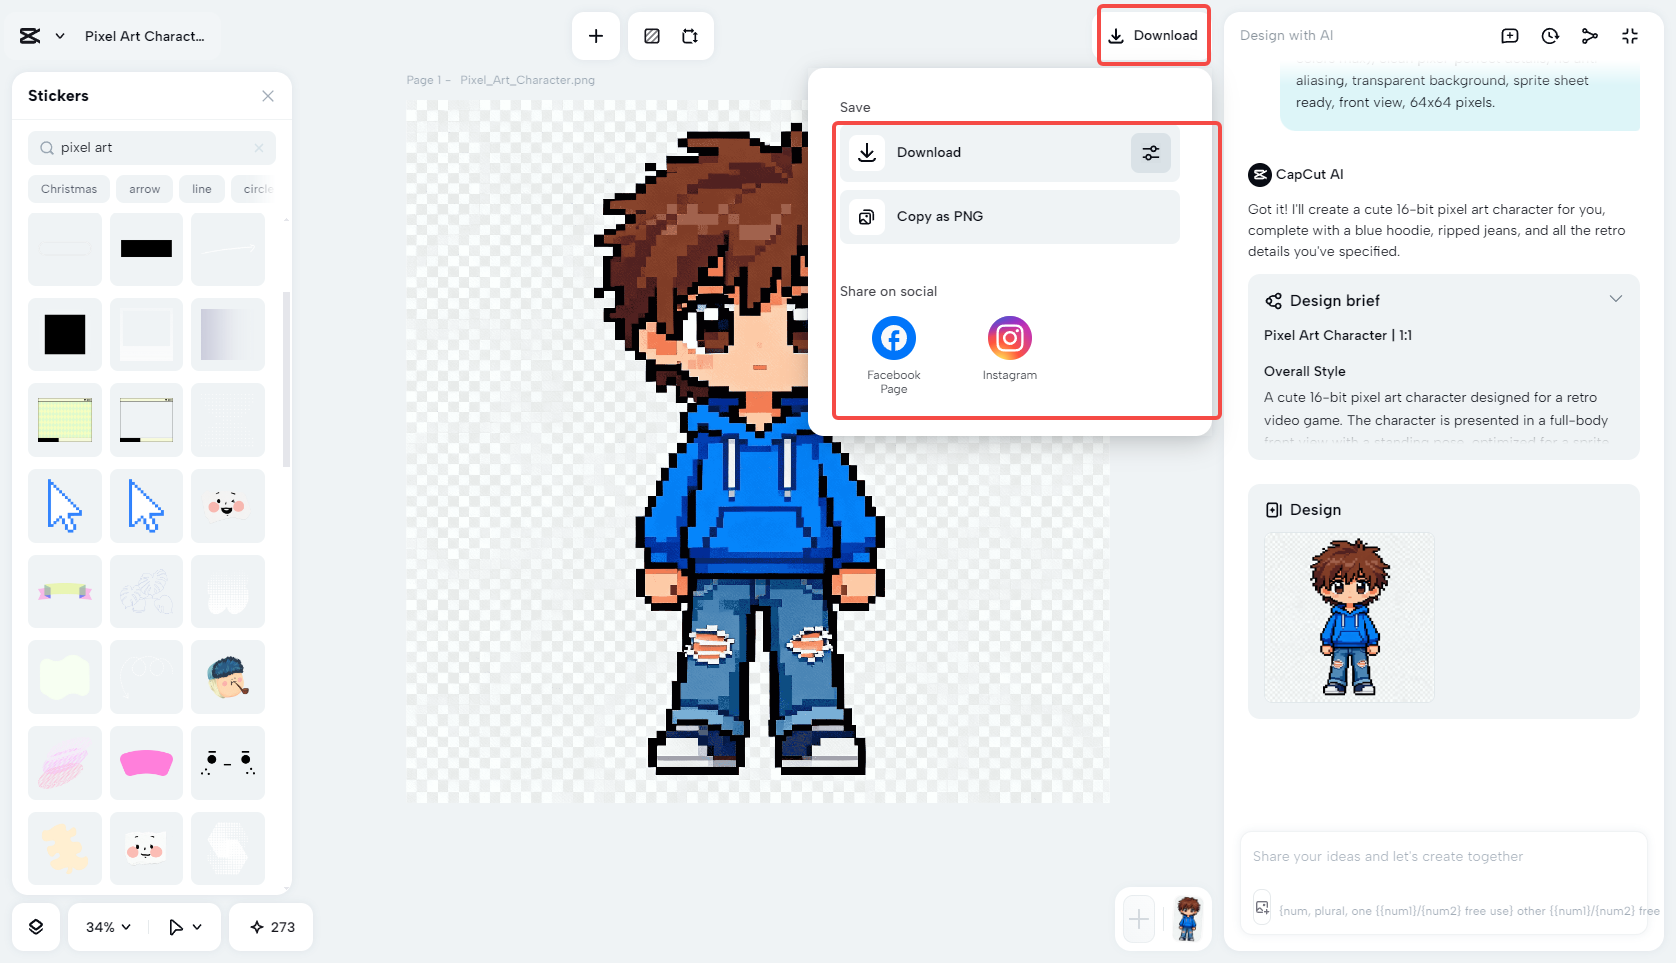Click the credits counter showing 273
The width and height of the screenshot is (1676, 963).
click(x=270, y=926)
